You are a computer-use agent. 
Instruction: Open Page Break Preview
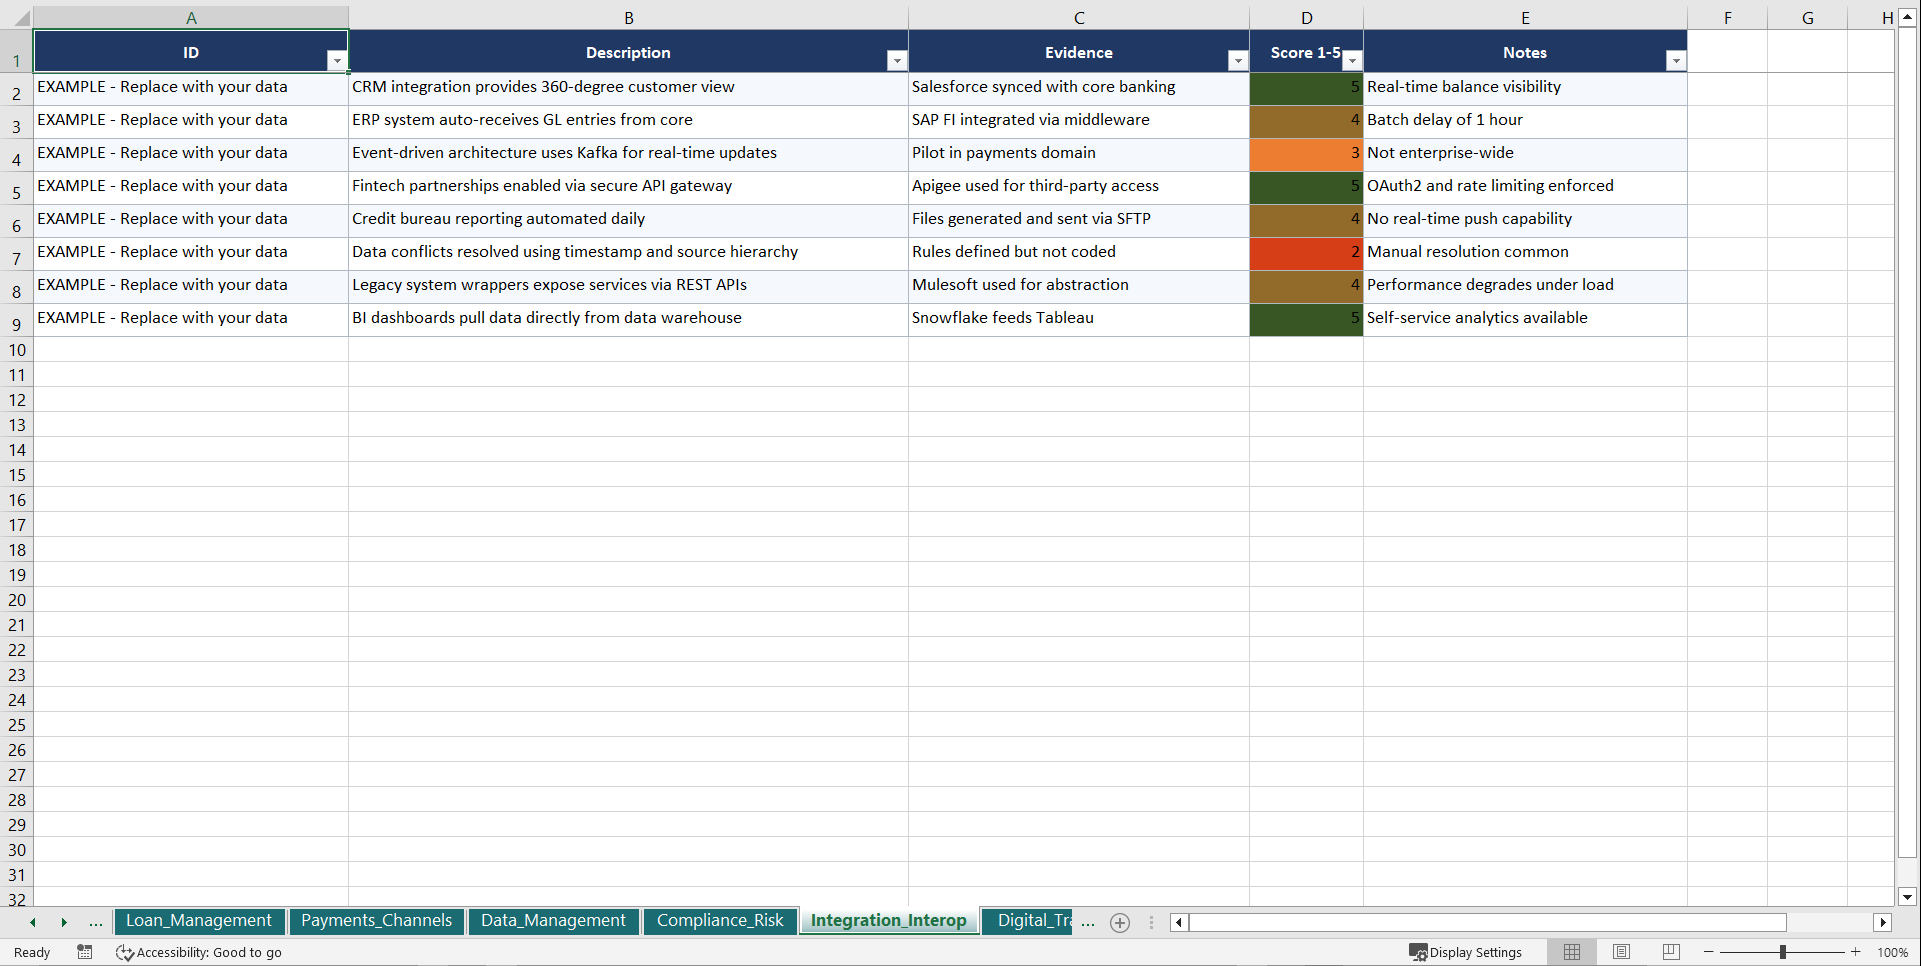(x=1670, y=952)
